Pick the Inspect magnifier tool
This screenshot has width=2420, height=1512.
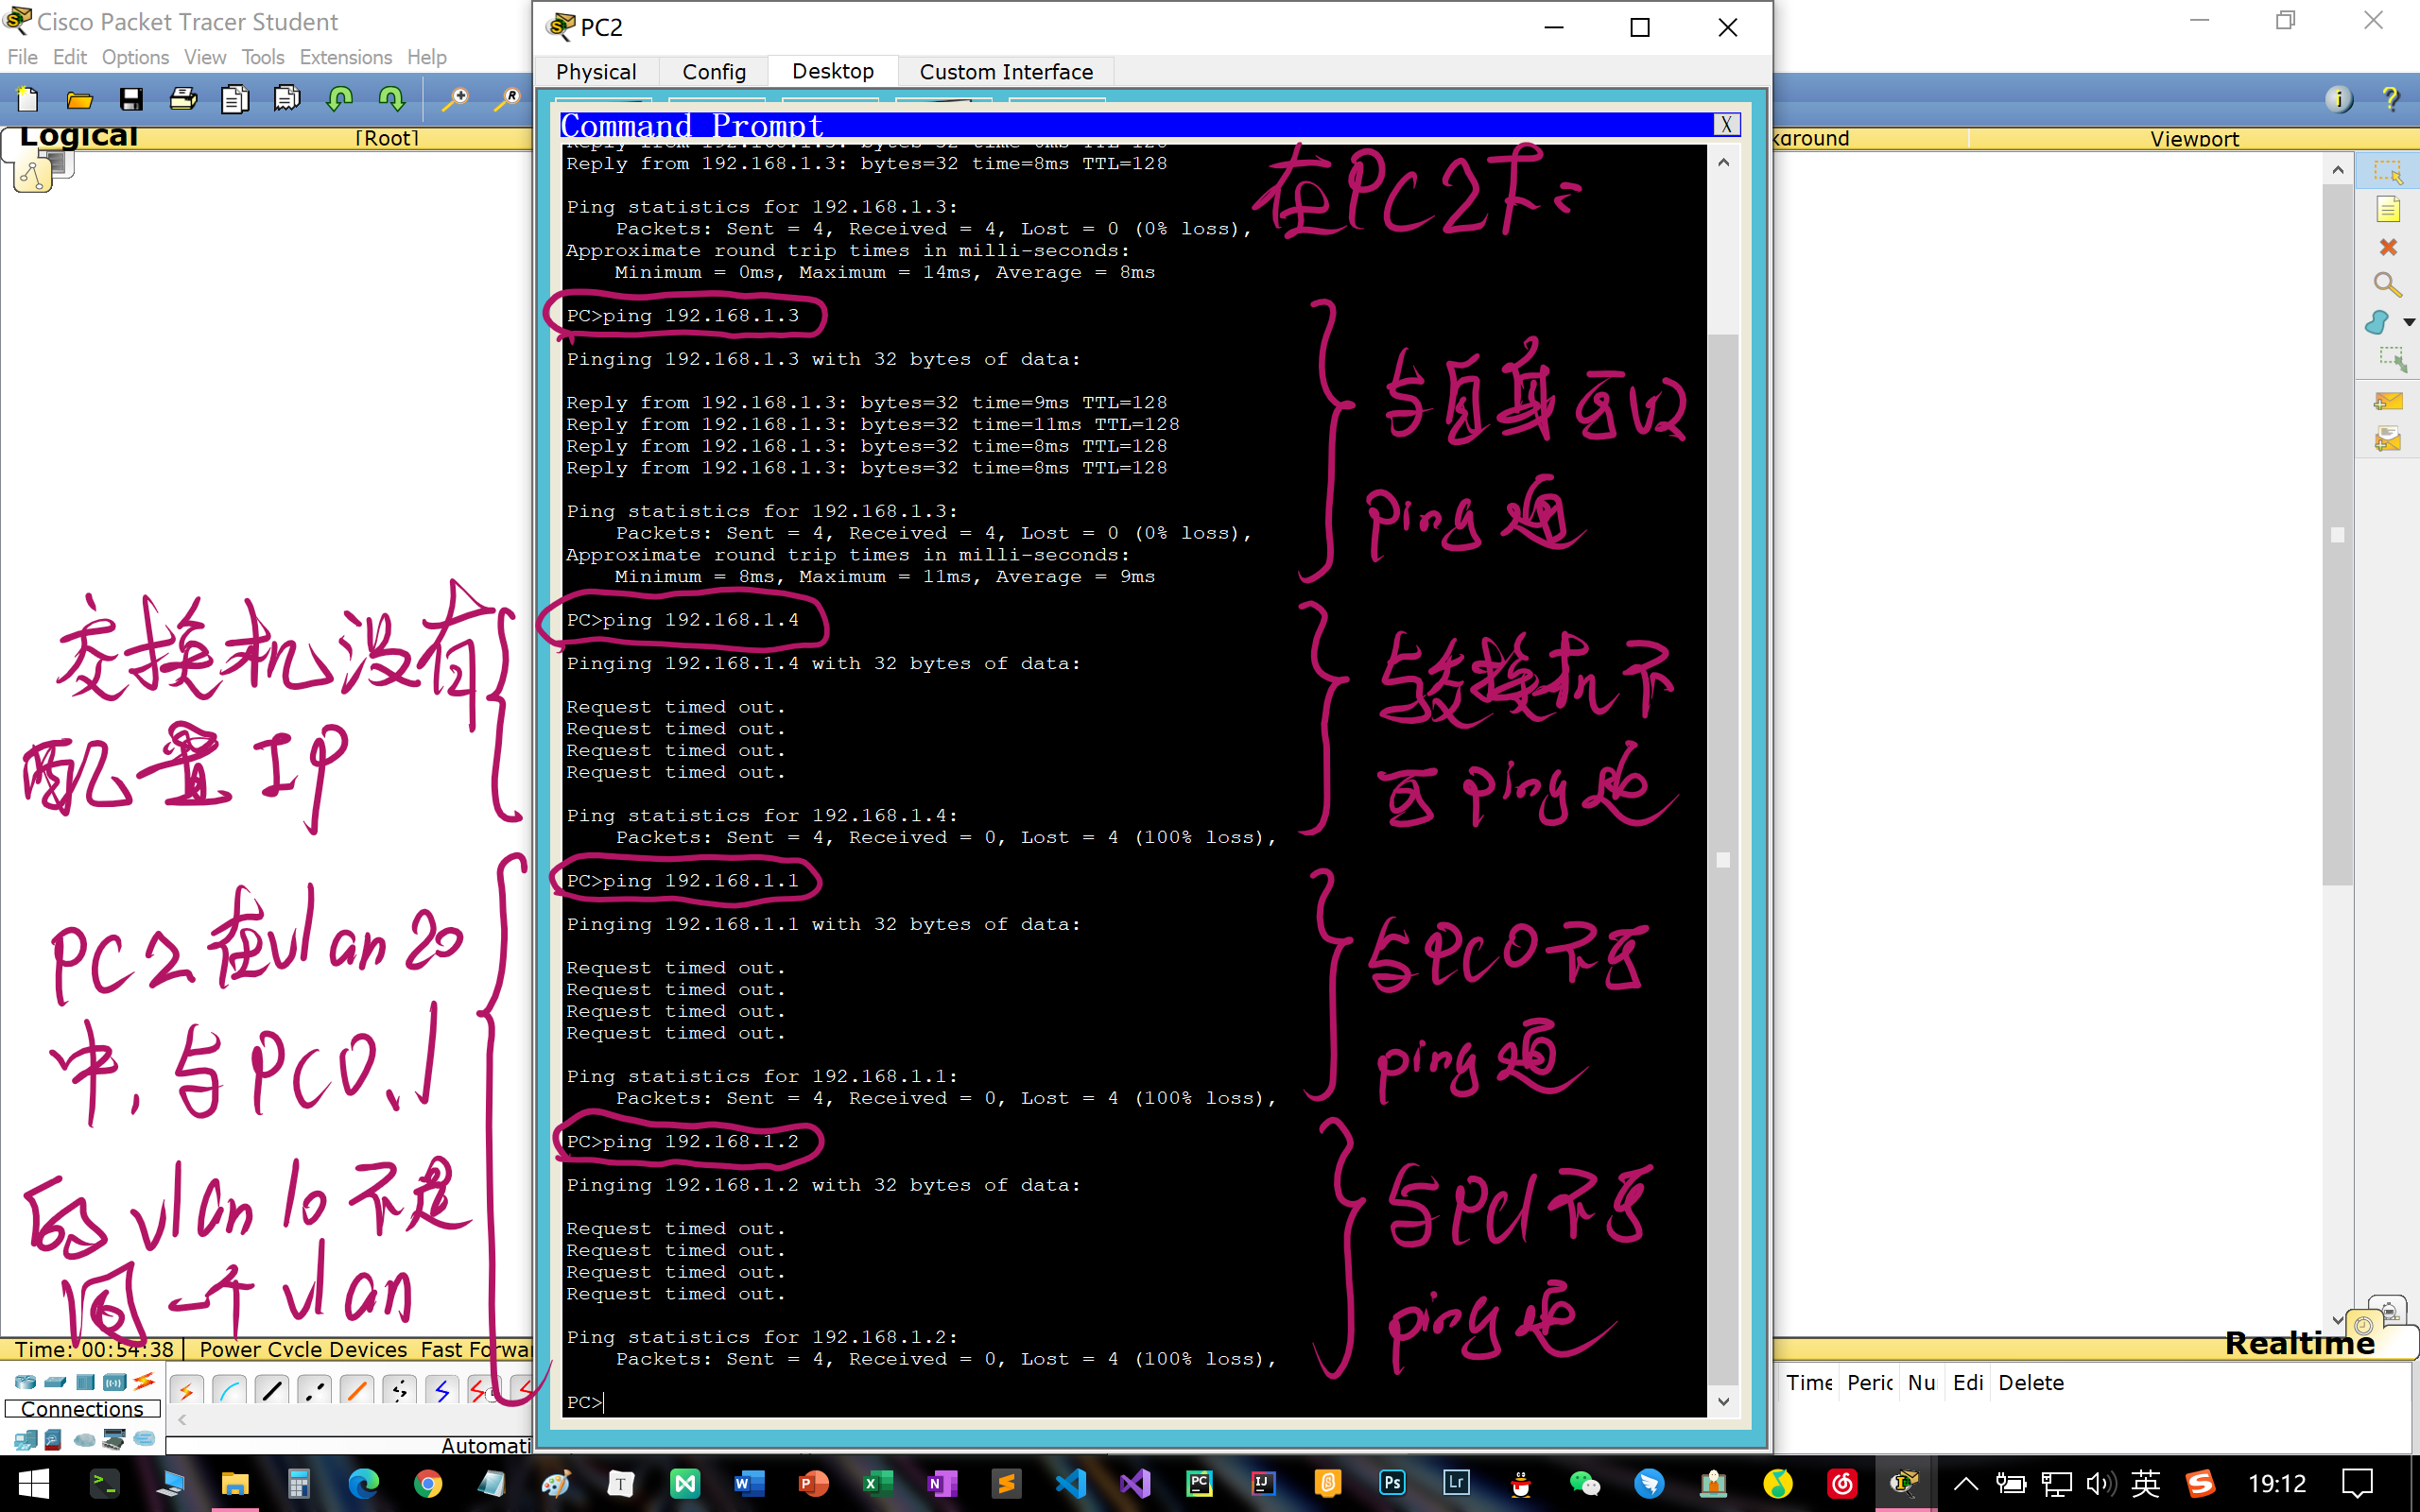[2388, 285]
